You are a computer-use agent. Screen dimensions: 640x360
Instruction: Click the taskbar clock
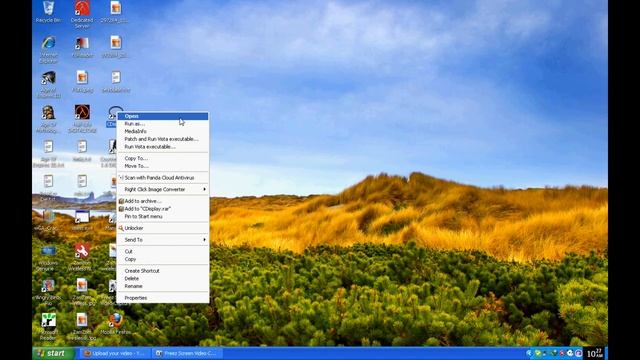click(x=595, y=353)
